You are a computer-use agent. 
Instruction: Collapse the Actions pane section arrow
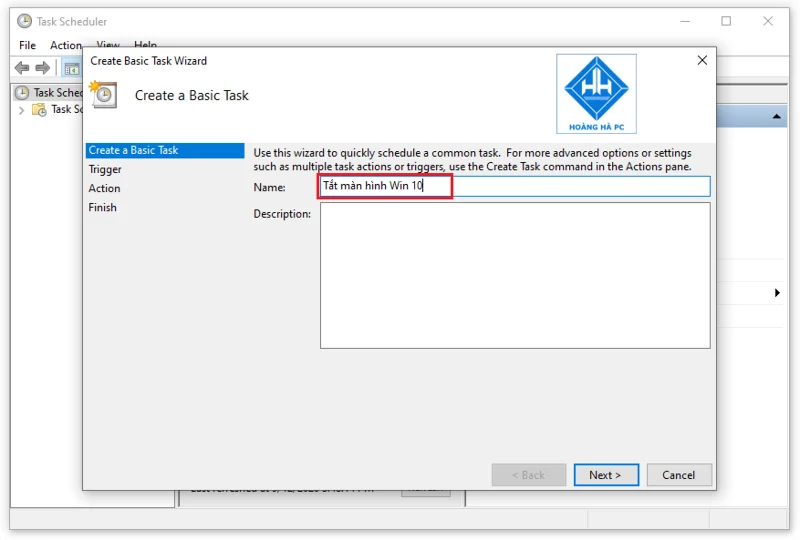(777, 116)
